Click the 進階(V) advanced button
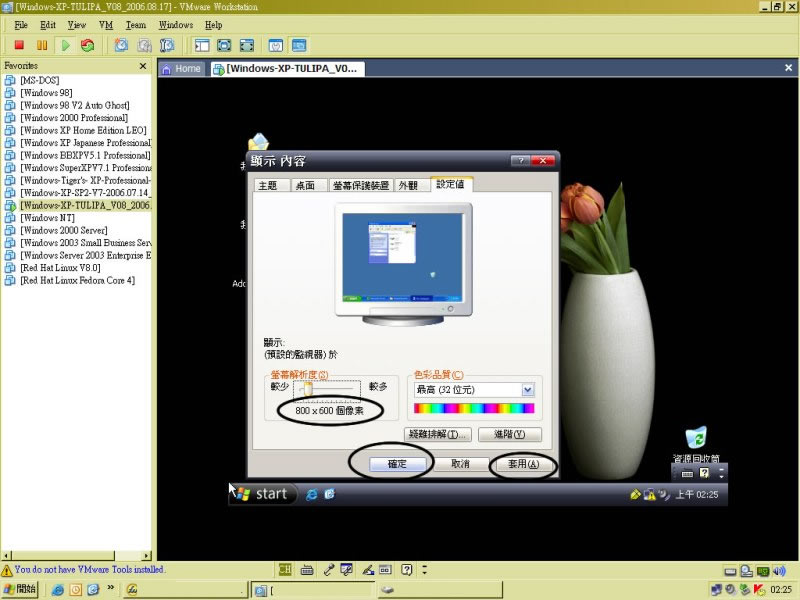800x600 pixels. click(510, 434)
